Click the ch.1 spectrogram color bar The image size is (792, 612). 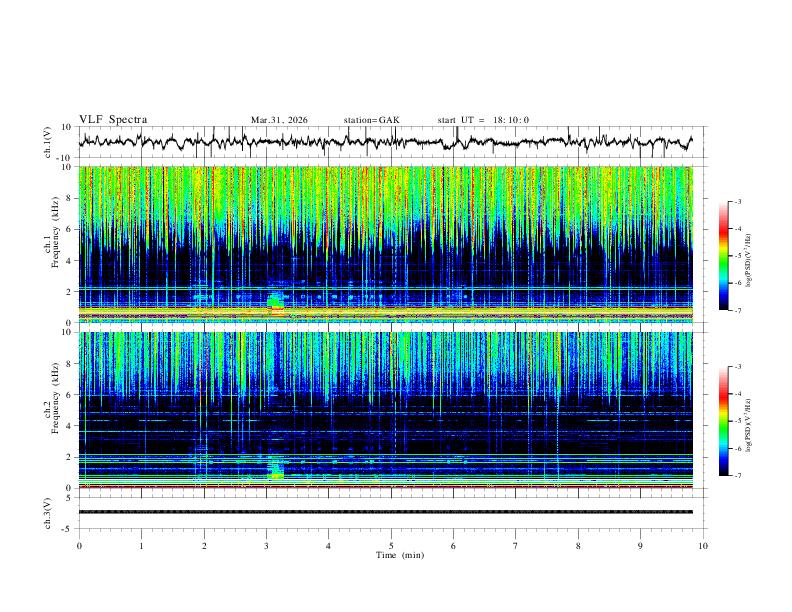723,256
